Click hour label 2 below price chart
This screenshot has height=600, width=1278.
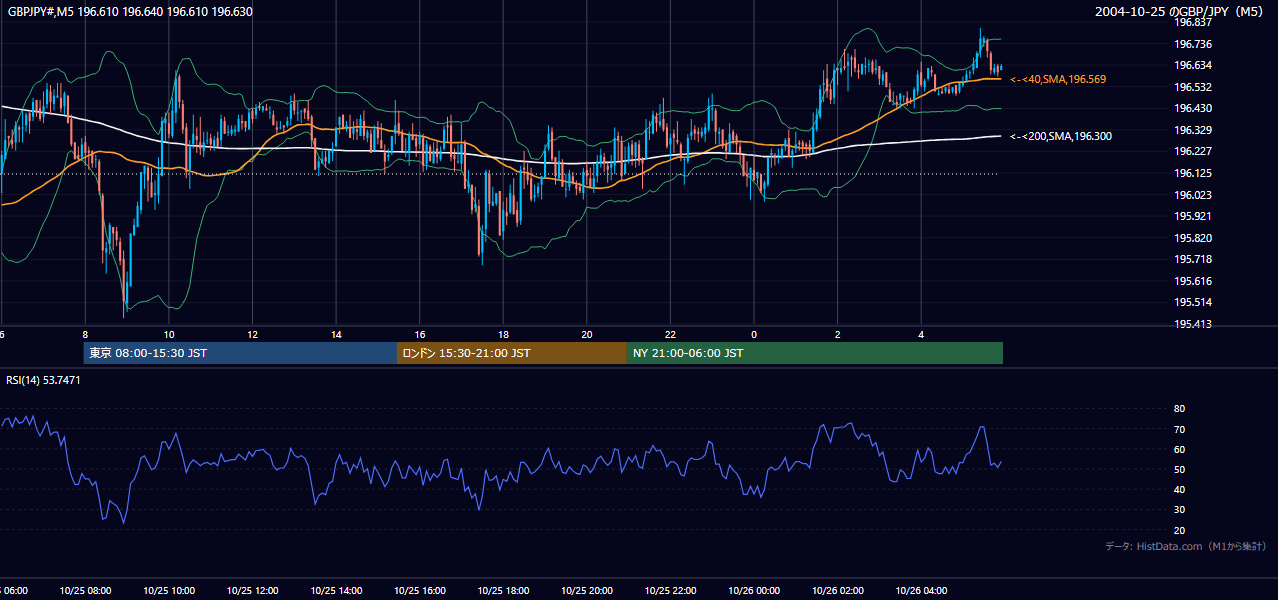point(838,334)
